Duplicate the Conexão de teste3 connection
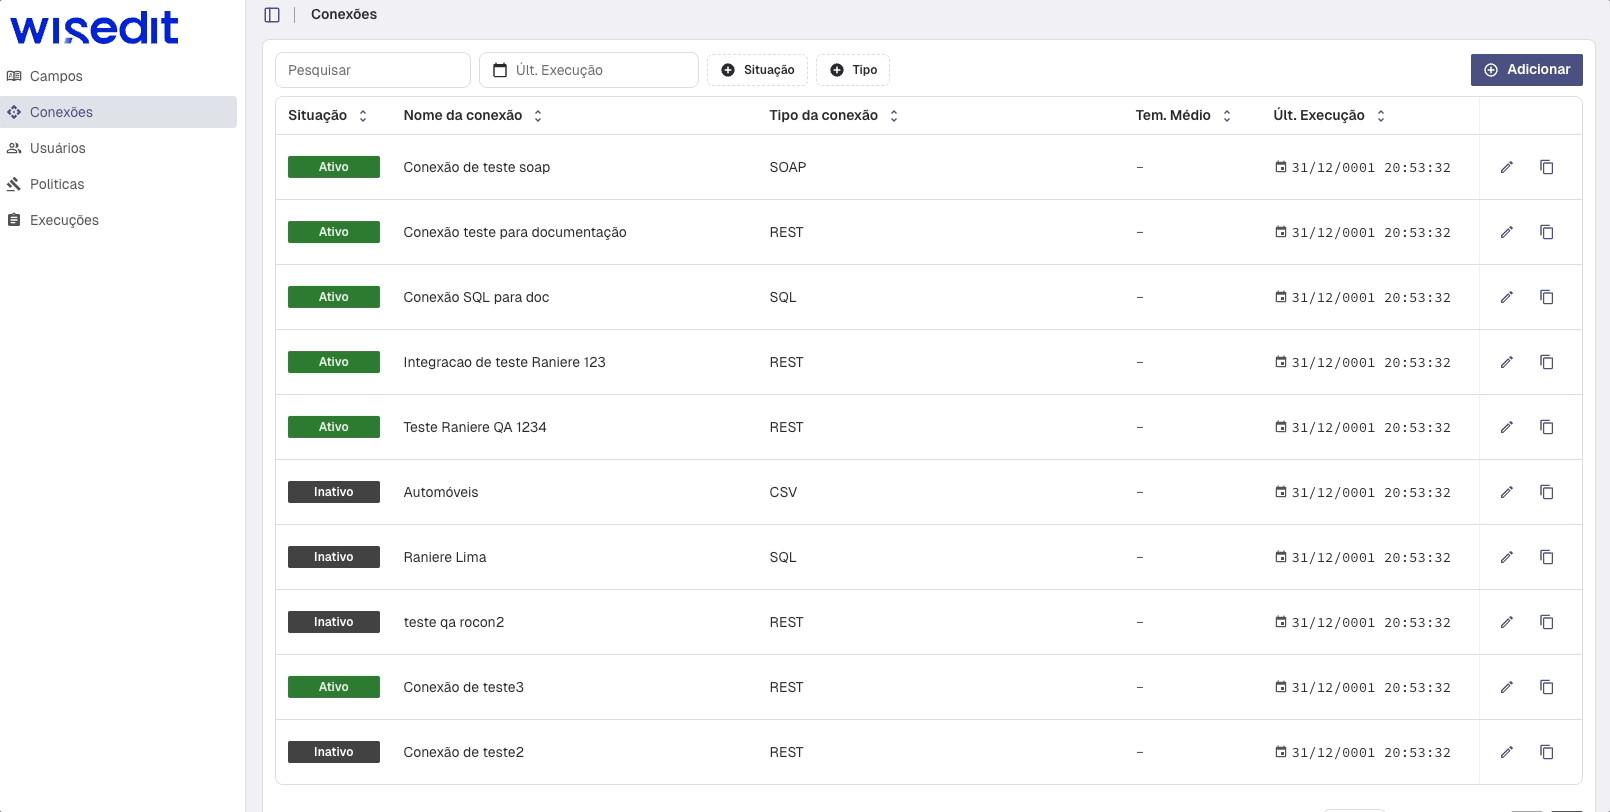Screen dimensions: 1610x812 click(1546, 687)
